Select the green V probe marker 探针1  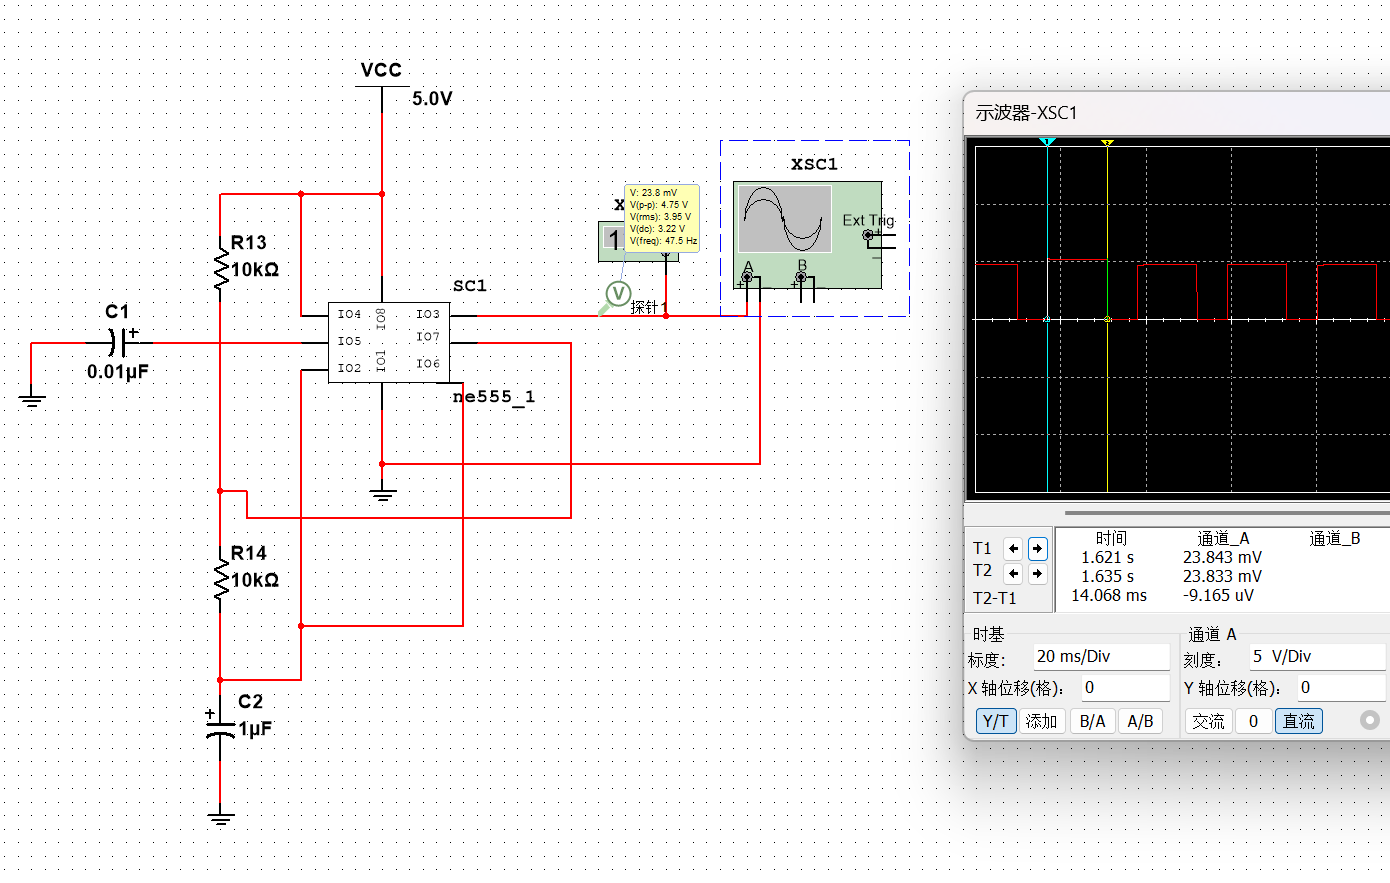click(618, 294)
